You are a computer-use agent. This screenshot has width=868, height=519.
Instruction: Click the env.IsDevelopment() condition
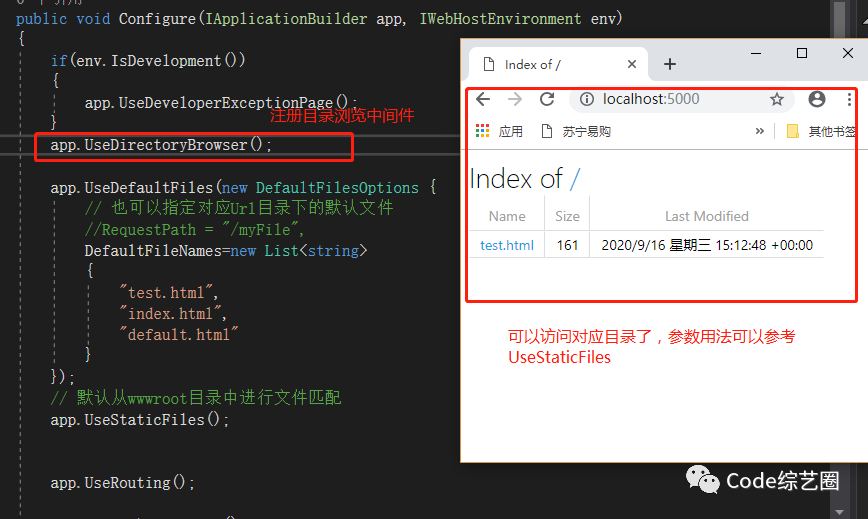click(157, 61)
